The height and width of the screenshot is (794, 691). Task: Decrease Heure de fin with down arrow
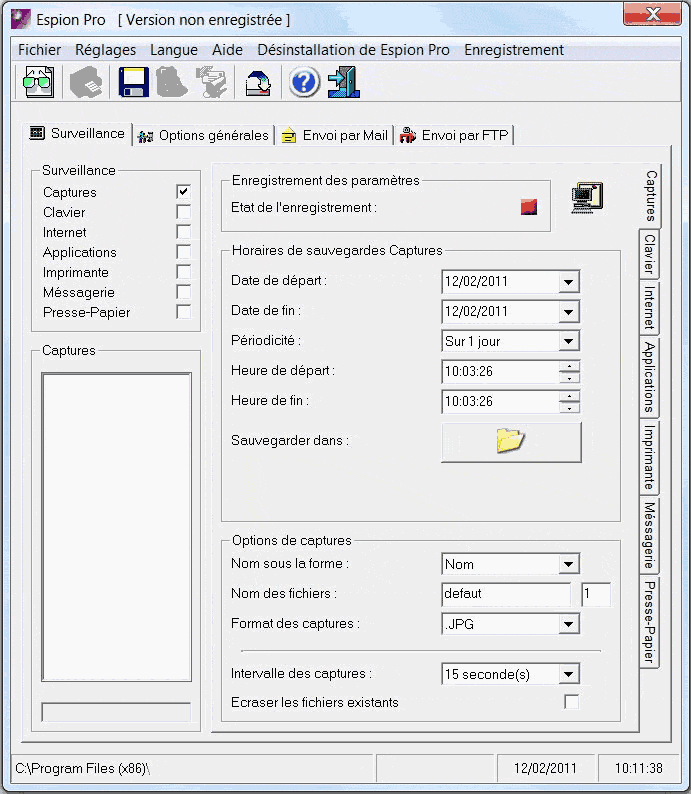(x=569, y=408)
